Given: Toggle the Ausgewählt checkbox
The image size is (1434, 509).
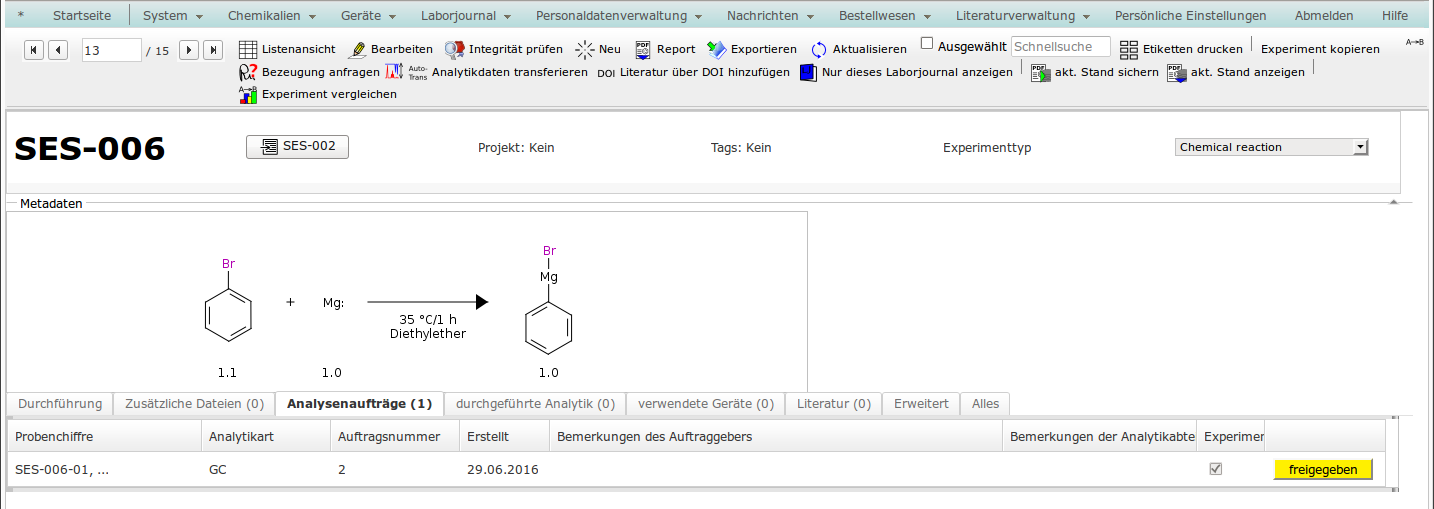Looking at the screenshot, I should (x=927, y=44).
